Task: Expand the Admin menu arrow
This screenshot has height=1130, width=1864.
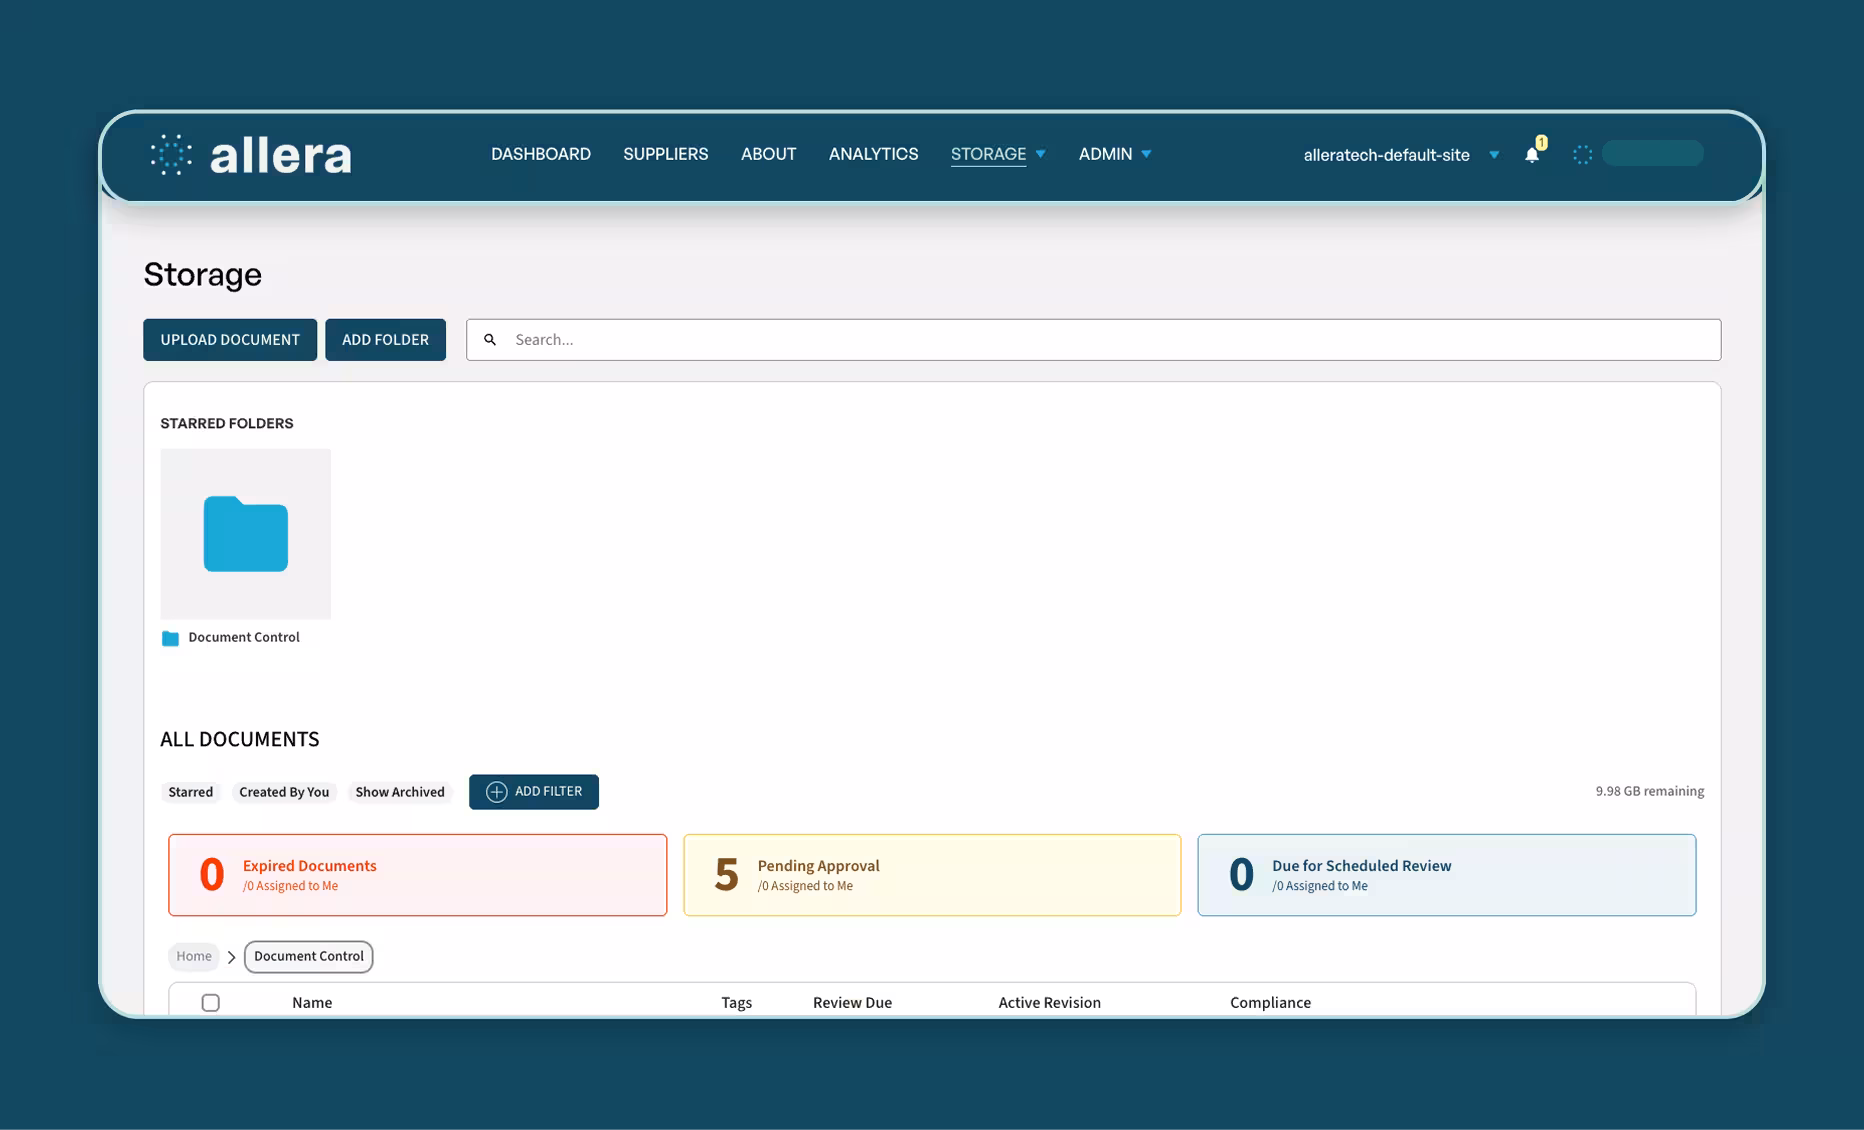Action: coord(1146,154)
